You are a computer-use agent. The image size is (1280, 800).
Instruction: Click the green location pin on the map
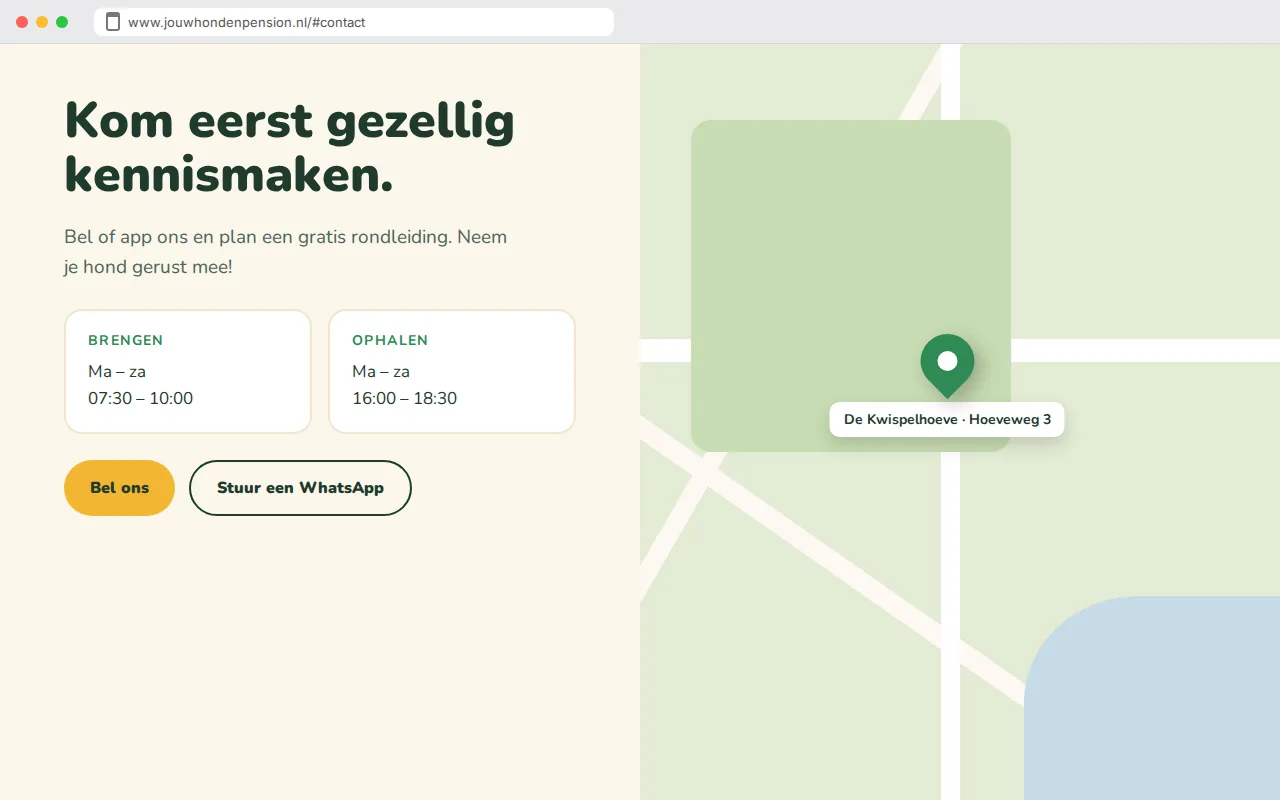coord(947,365)
